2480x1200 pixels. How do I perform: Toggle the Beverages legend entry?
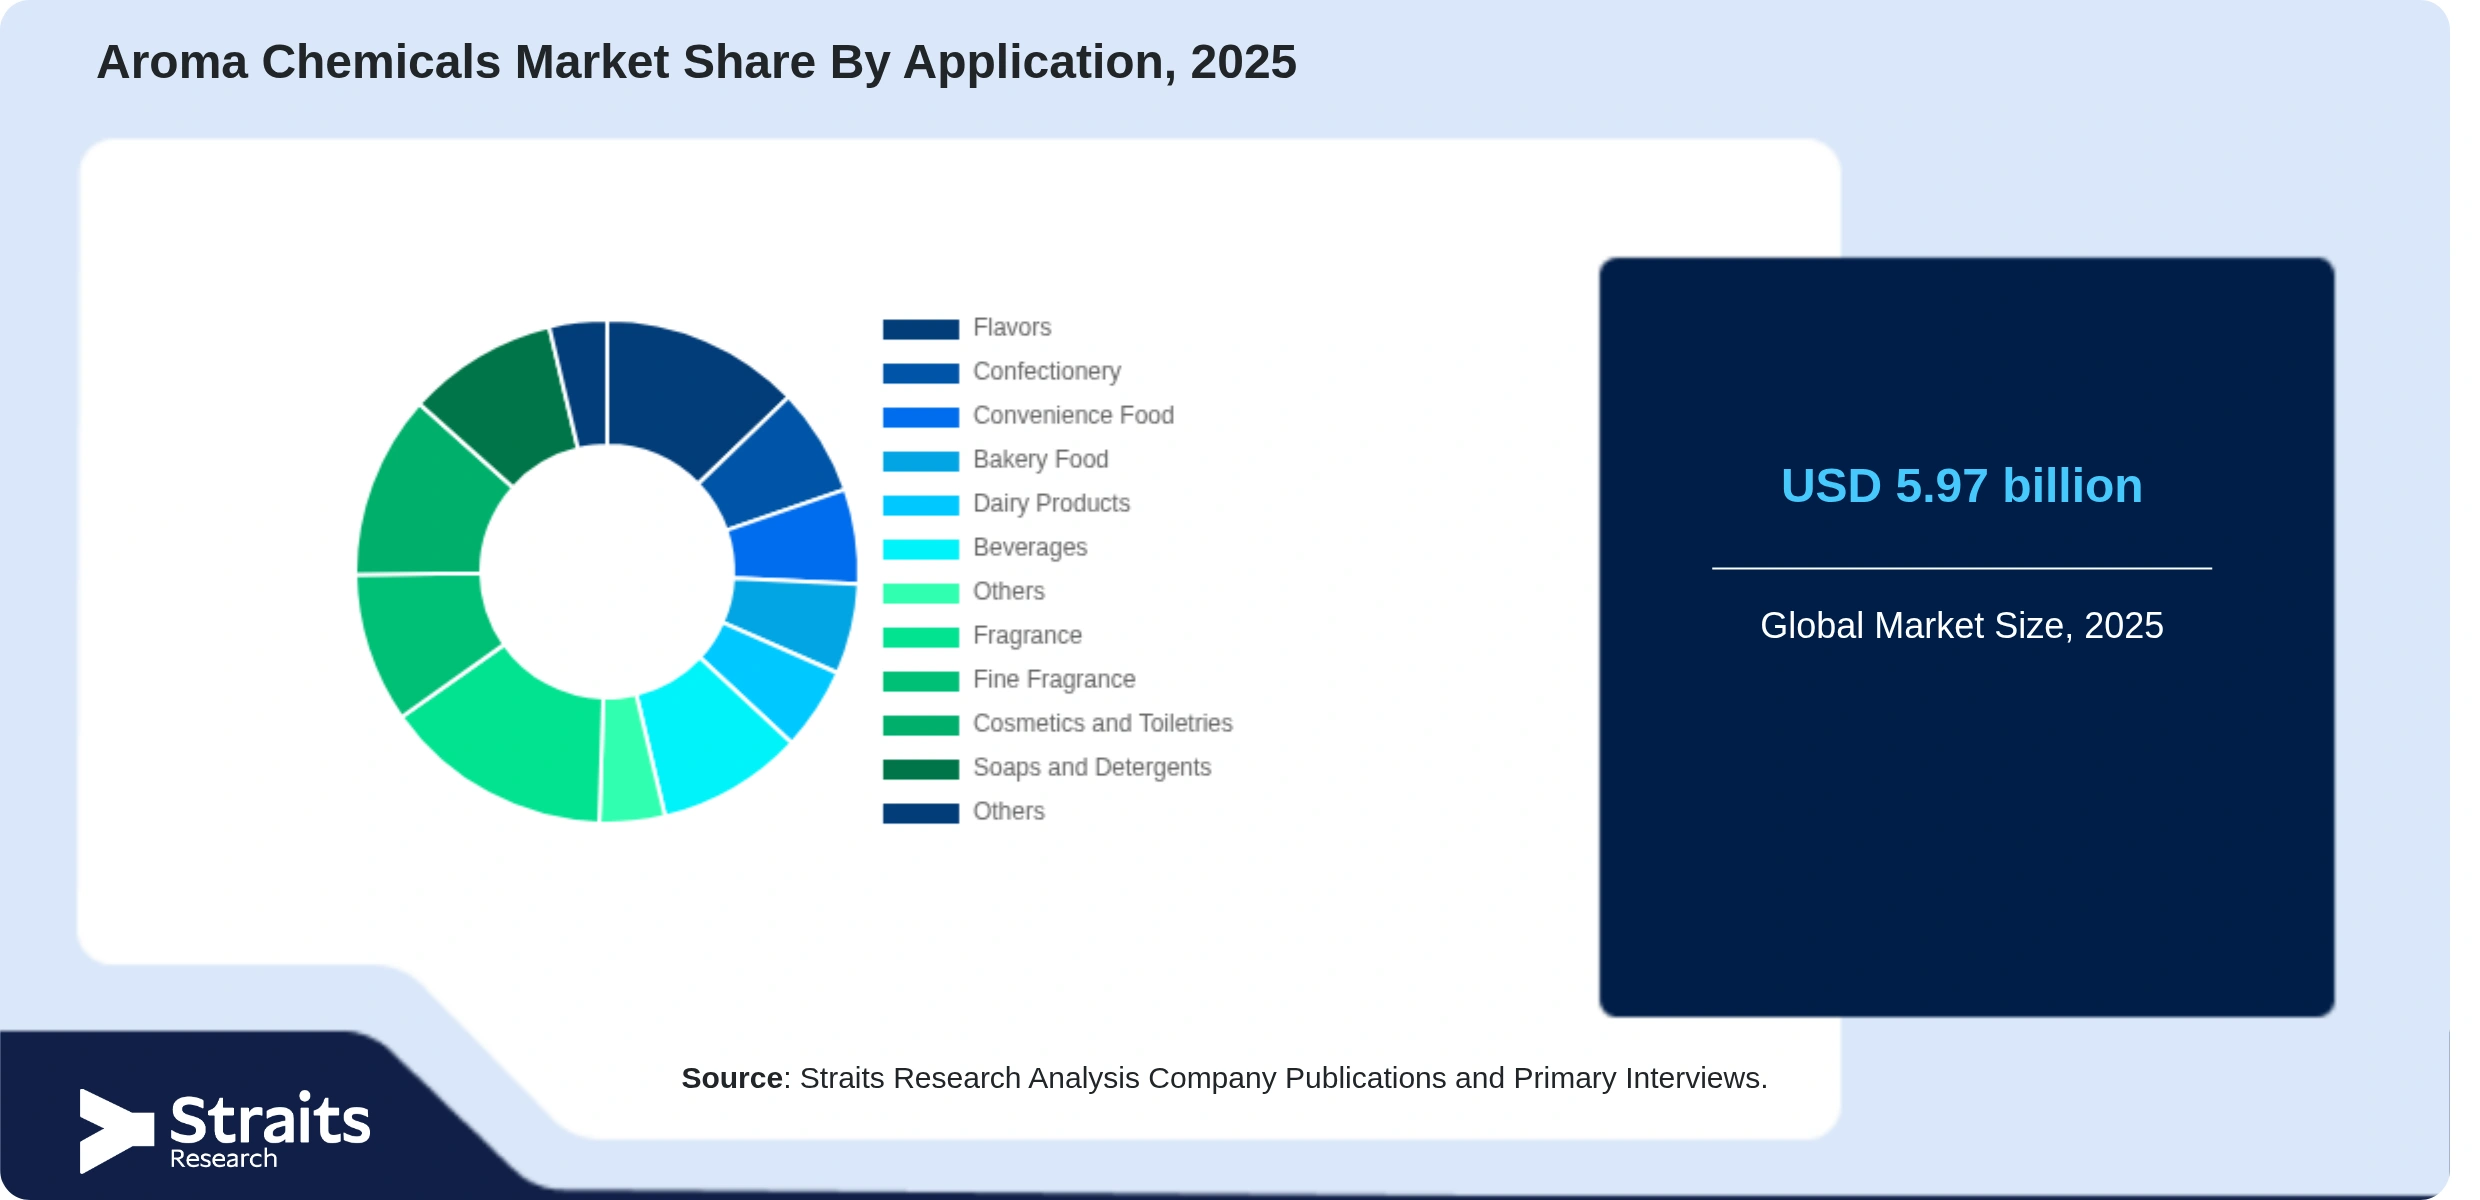click(984, 548)
